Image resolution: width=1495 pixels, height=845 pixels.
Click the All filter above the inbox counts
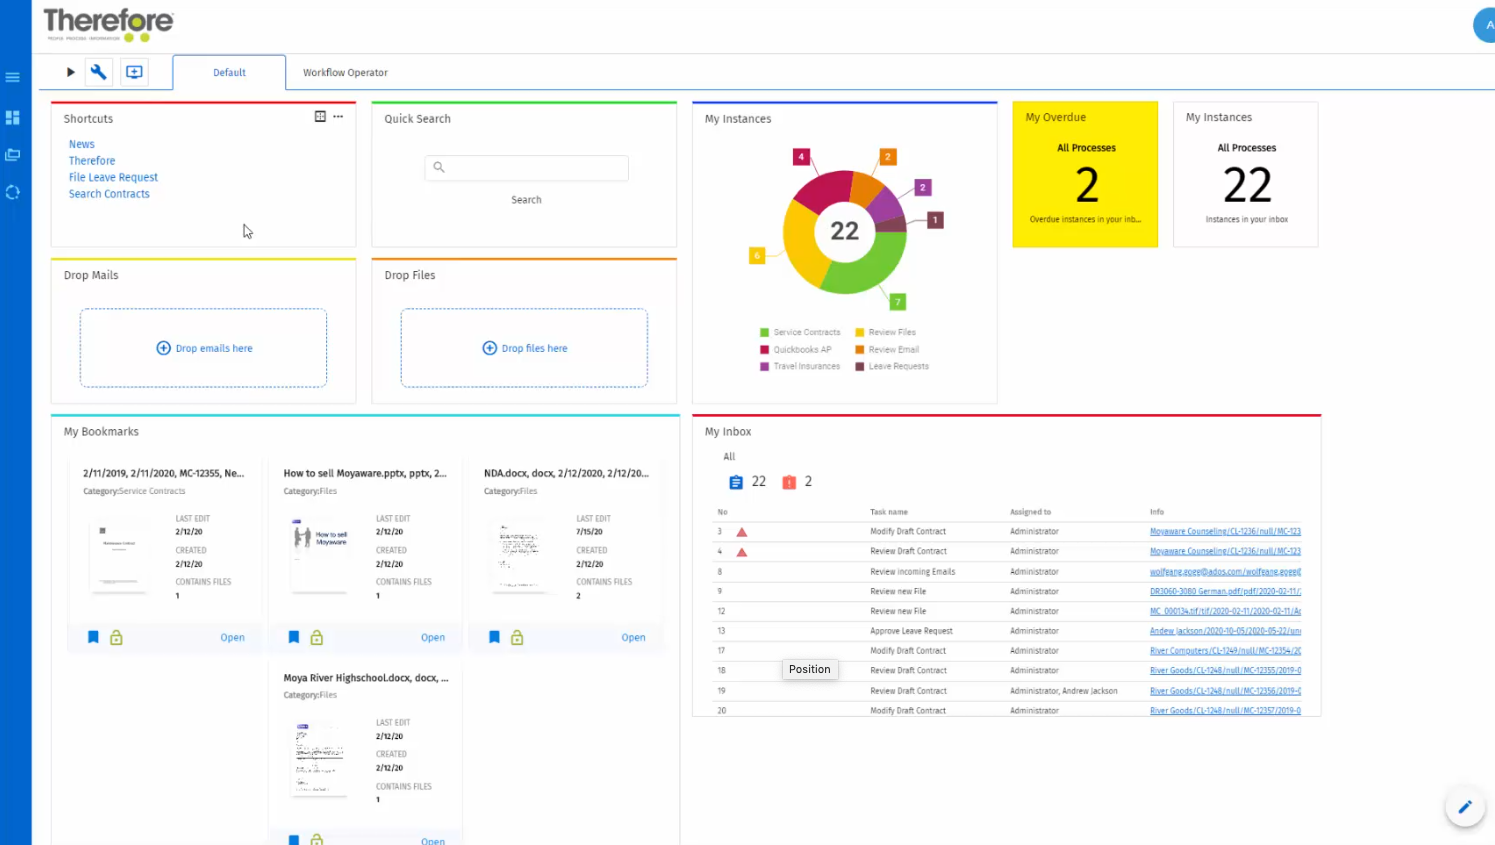pyautogui.click(x=729, y=456)
